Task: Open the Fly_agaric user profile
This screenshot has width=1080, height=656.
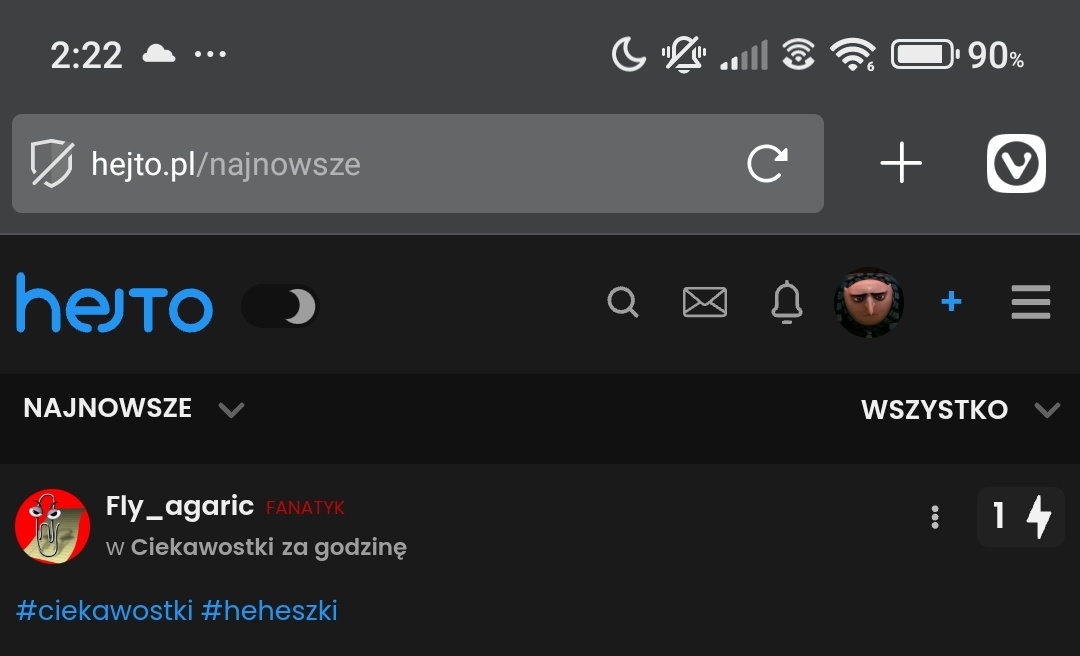Action: pos(179,506)
